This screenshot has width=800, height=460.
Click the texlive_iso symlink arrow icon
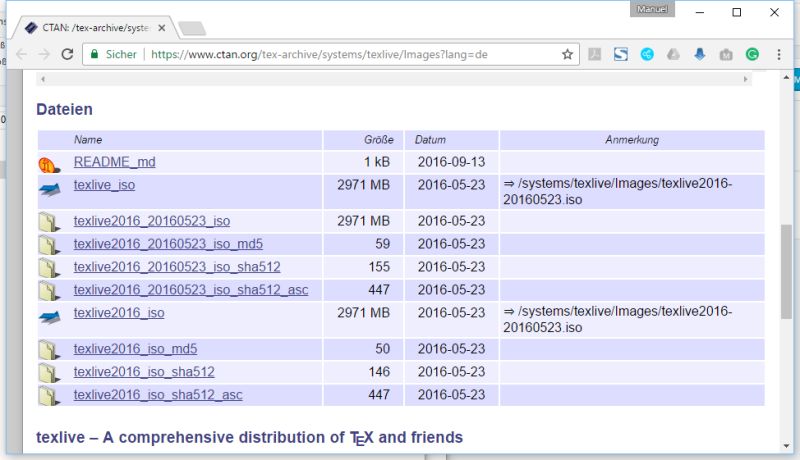pos(49,190)
